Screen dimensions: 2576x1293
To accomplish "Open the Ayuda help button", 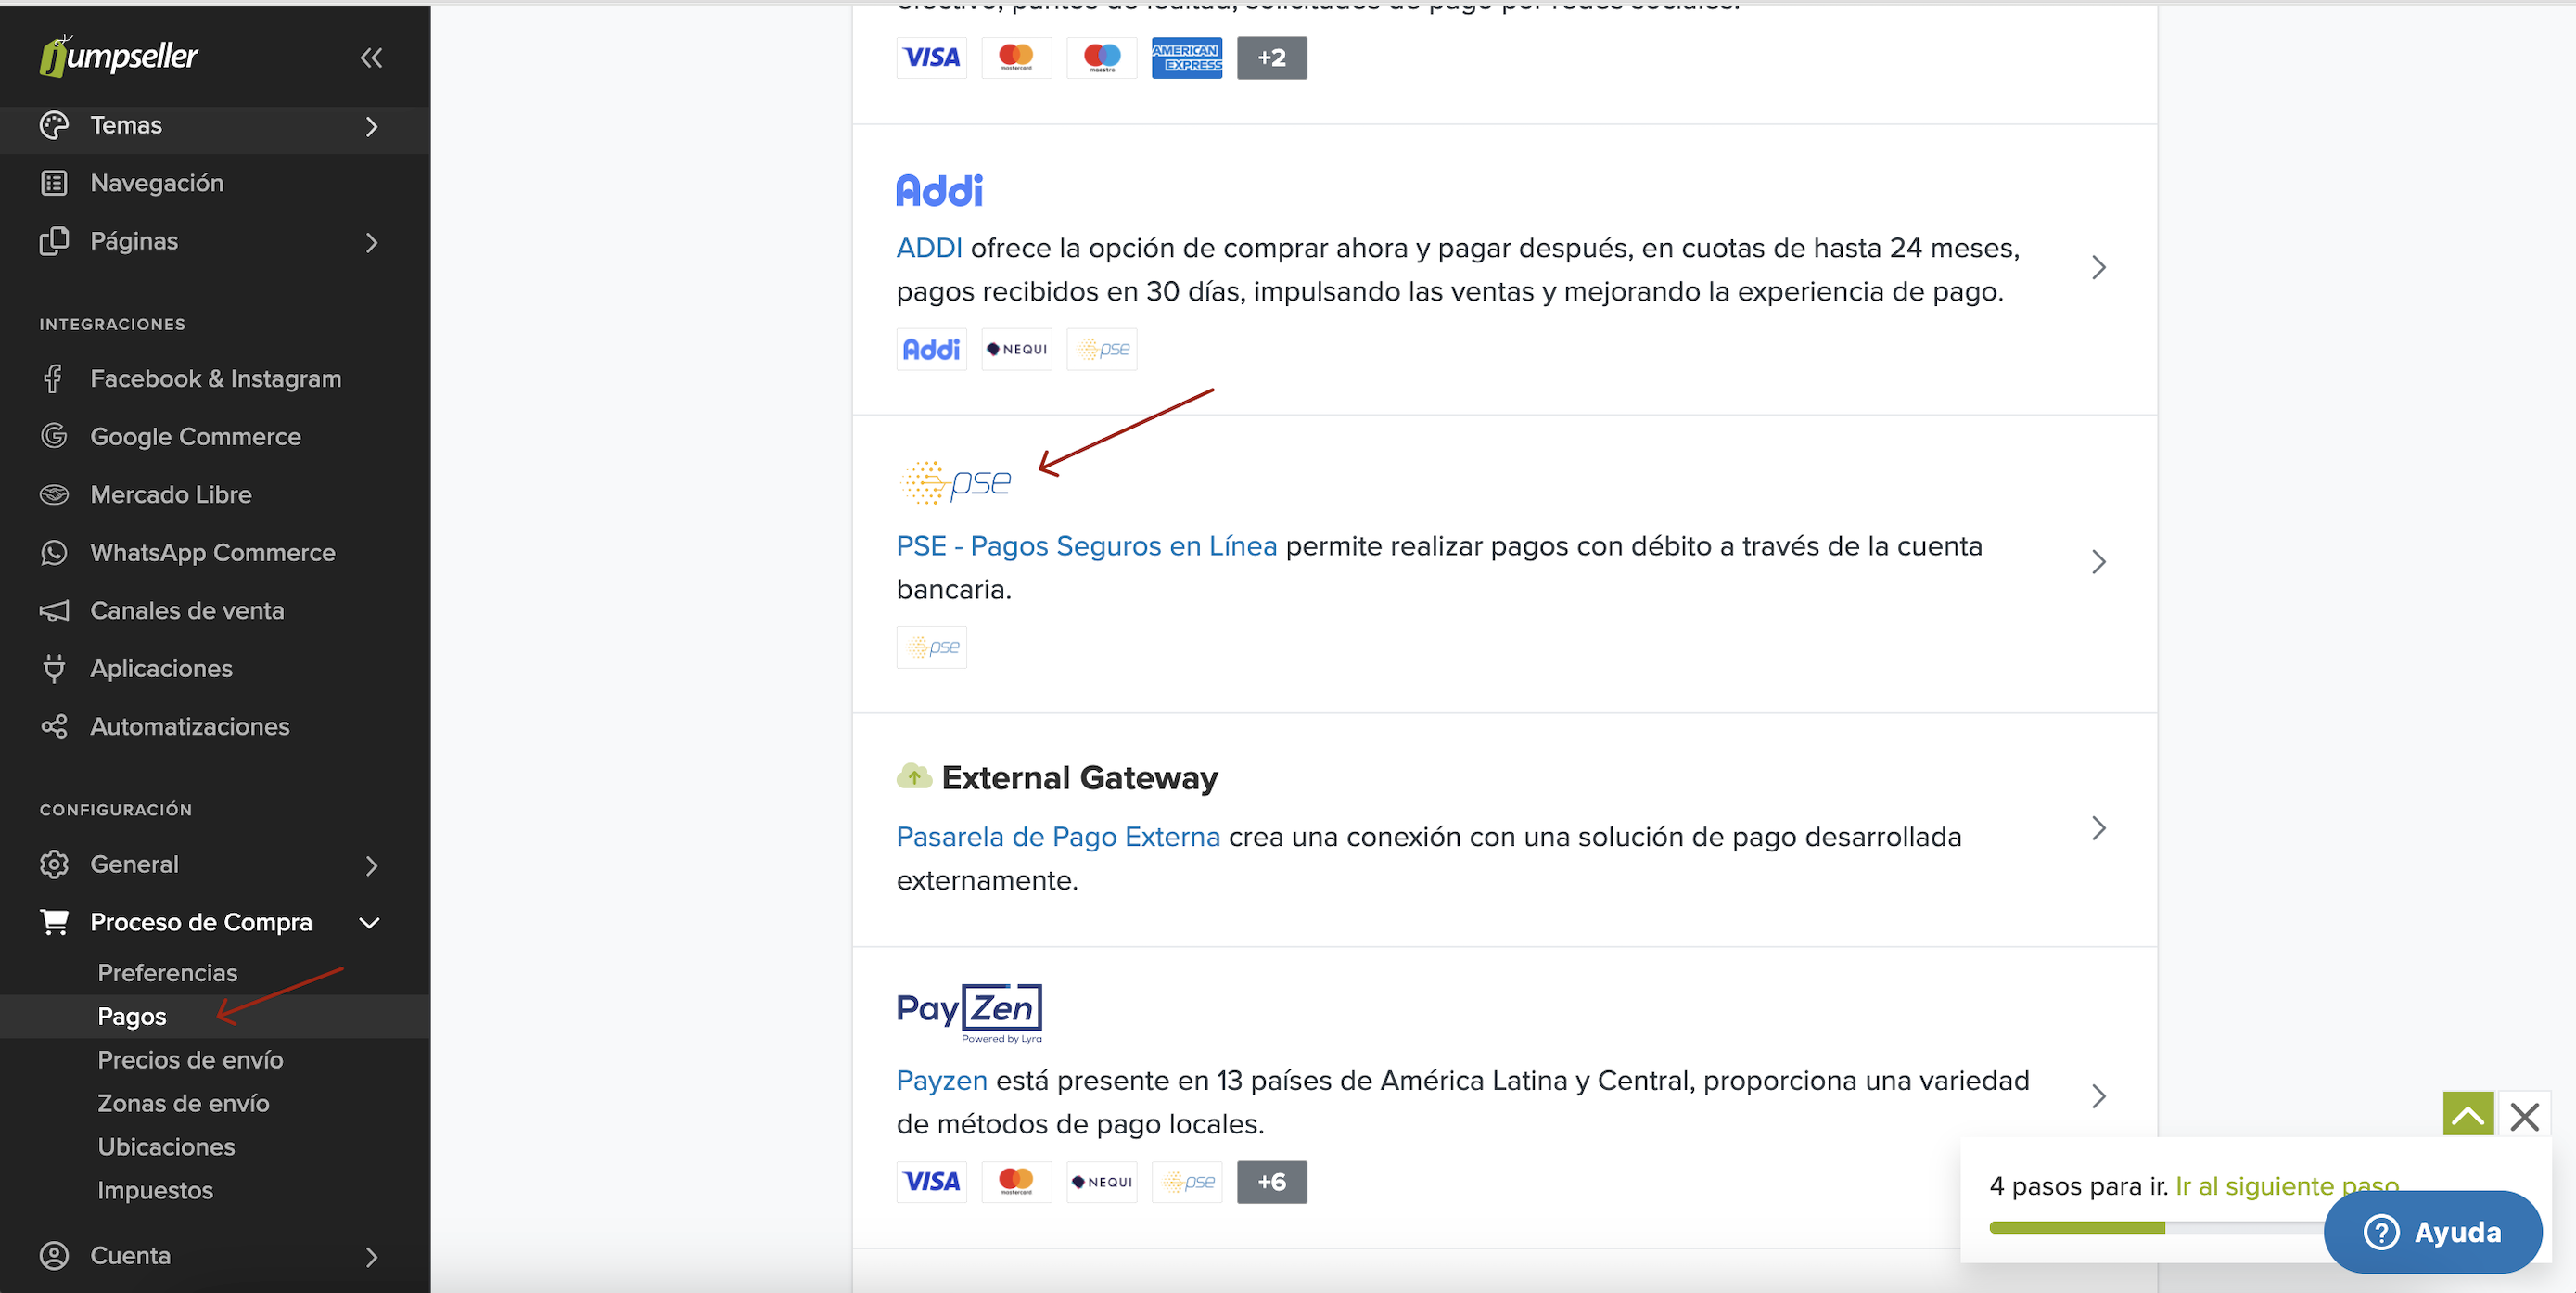I will pyautogui.click(x=2431, y=1231).
